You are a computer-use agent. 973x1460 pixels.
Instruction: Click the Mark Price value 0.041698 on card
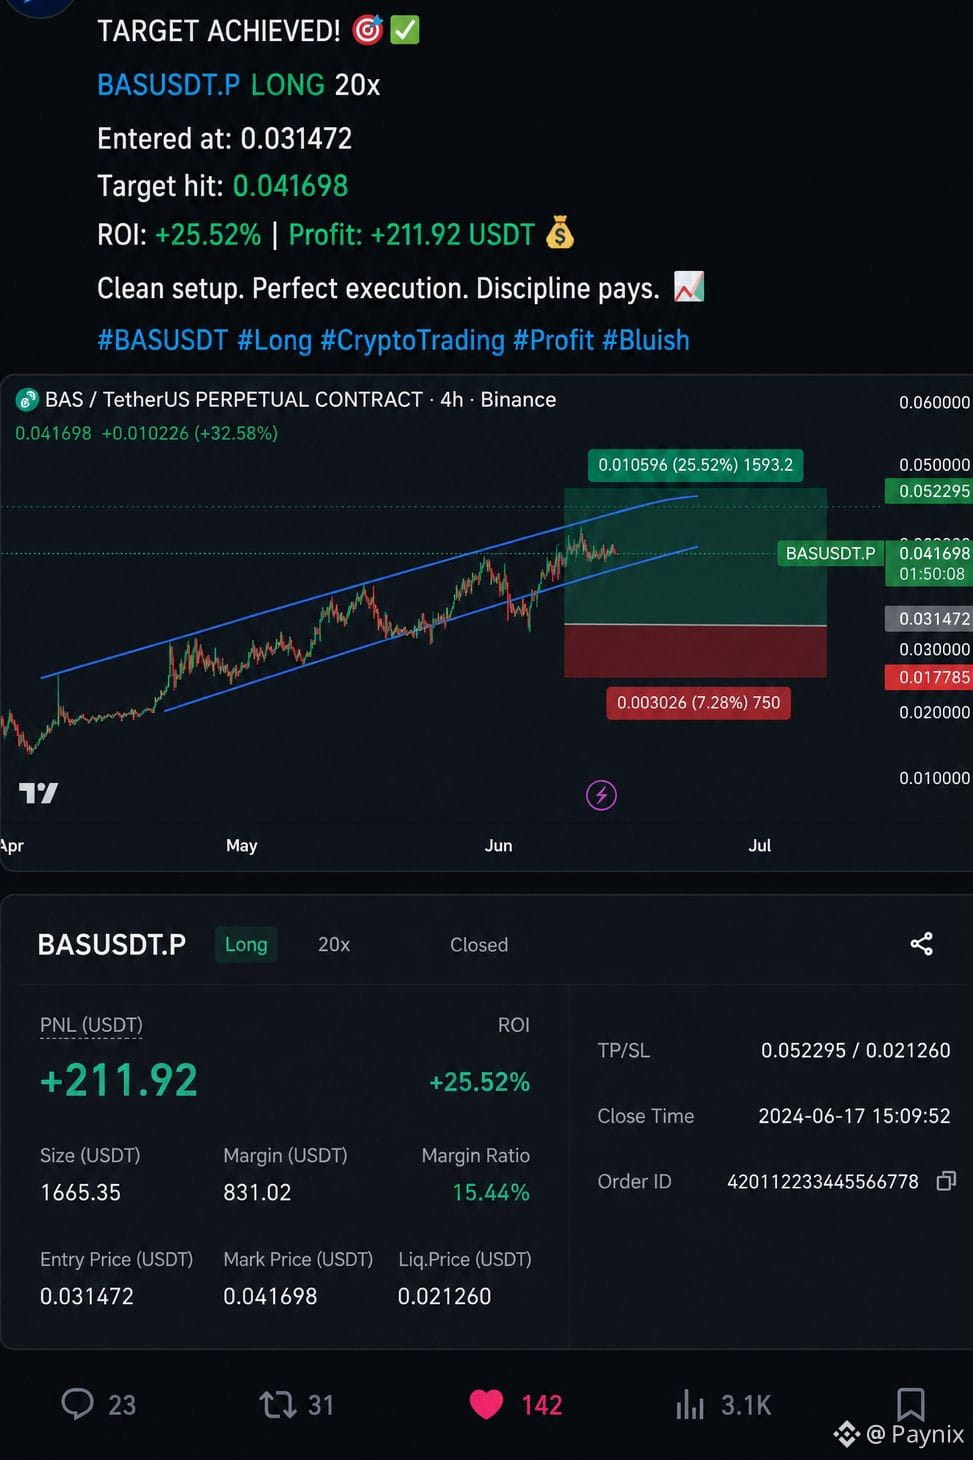pyautogui.click(x=270, y=1296)
